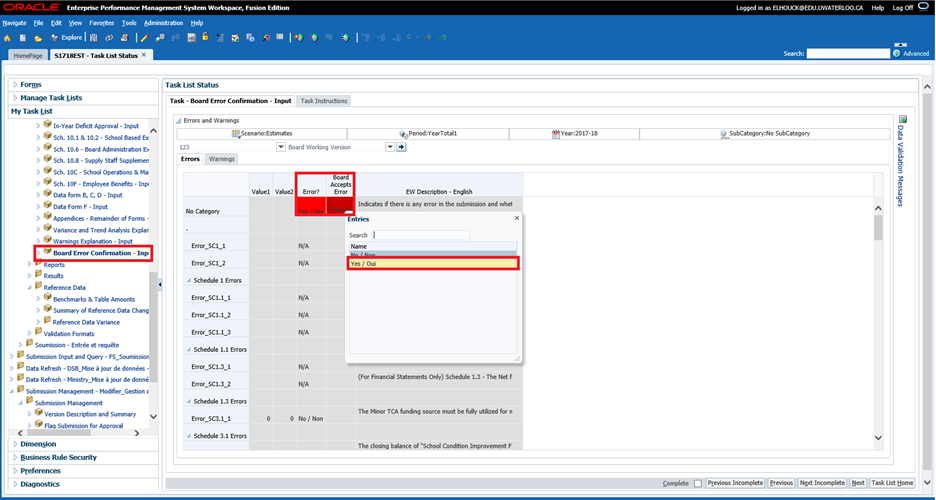Image resolution: width=936 pixels, height=500 pixels.
Task: Click the Log Off link
Action: click(x=902, y=8)
